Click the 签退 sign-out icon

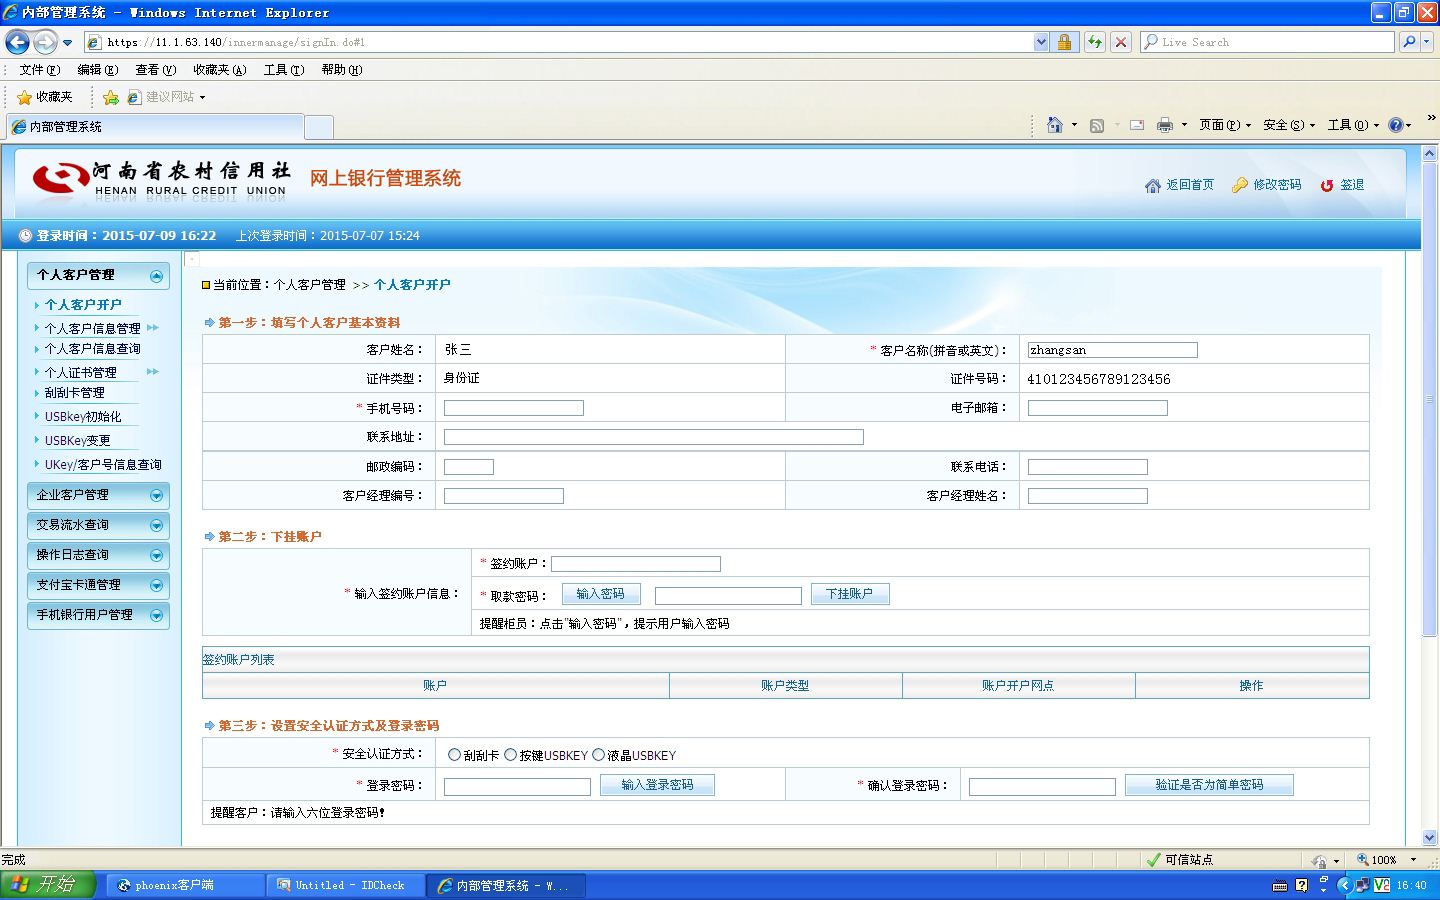click(1327, 185)
